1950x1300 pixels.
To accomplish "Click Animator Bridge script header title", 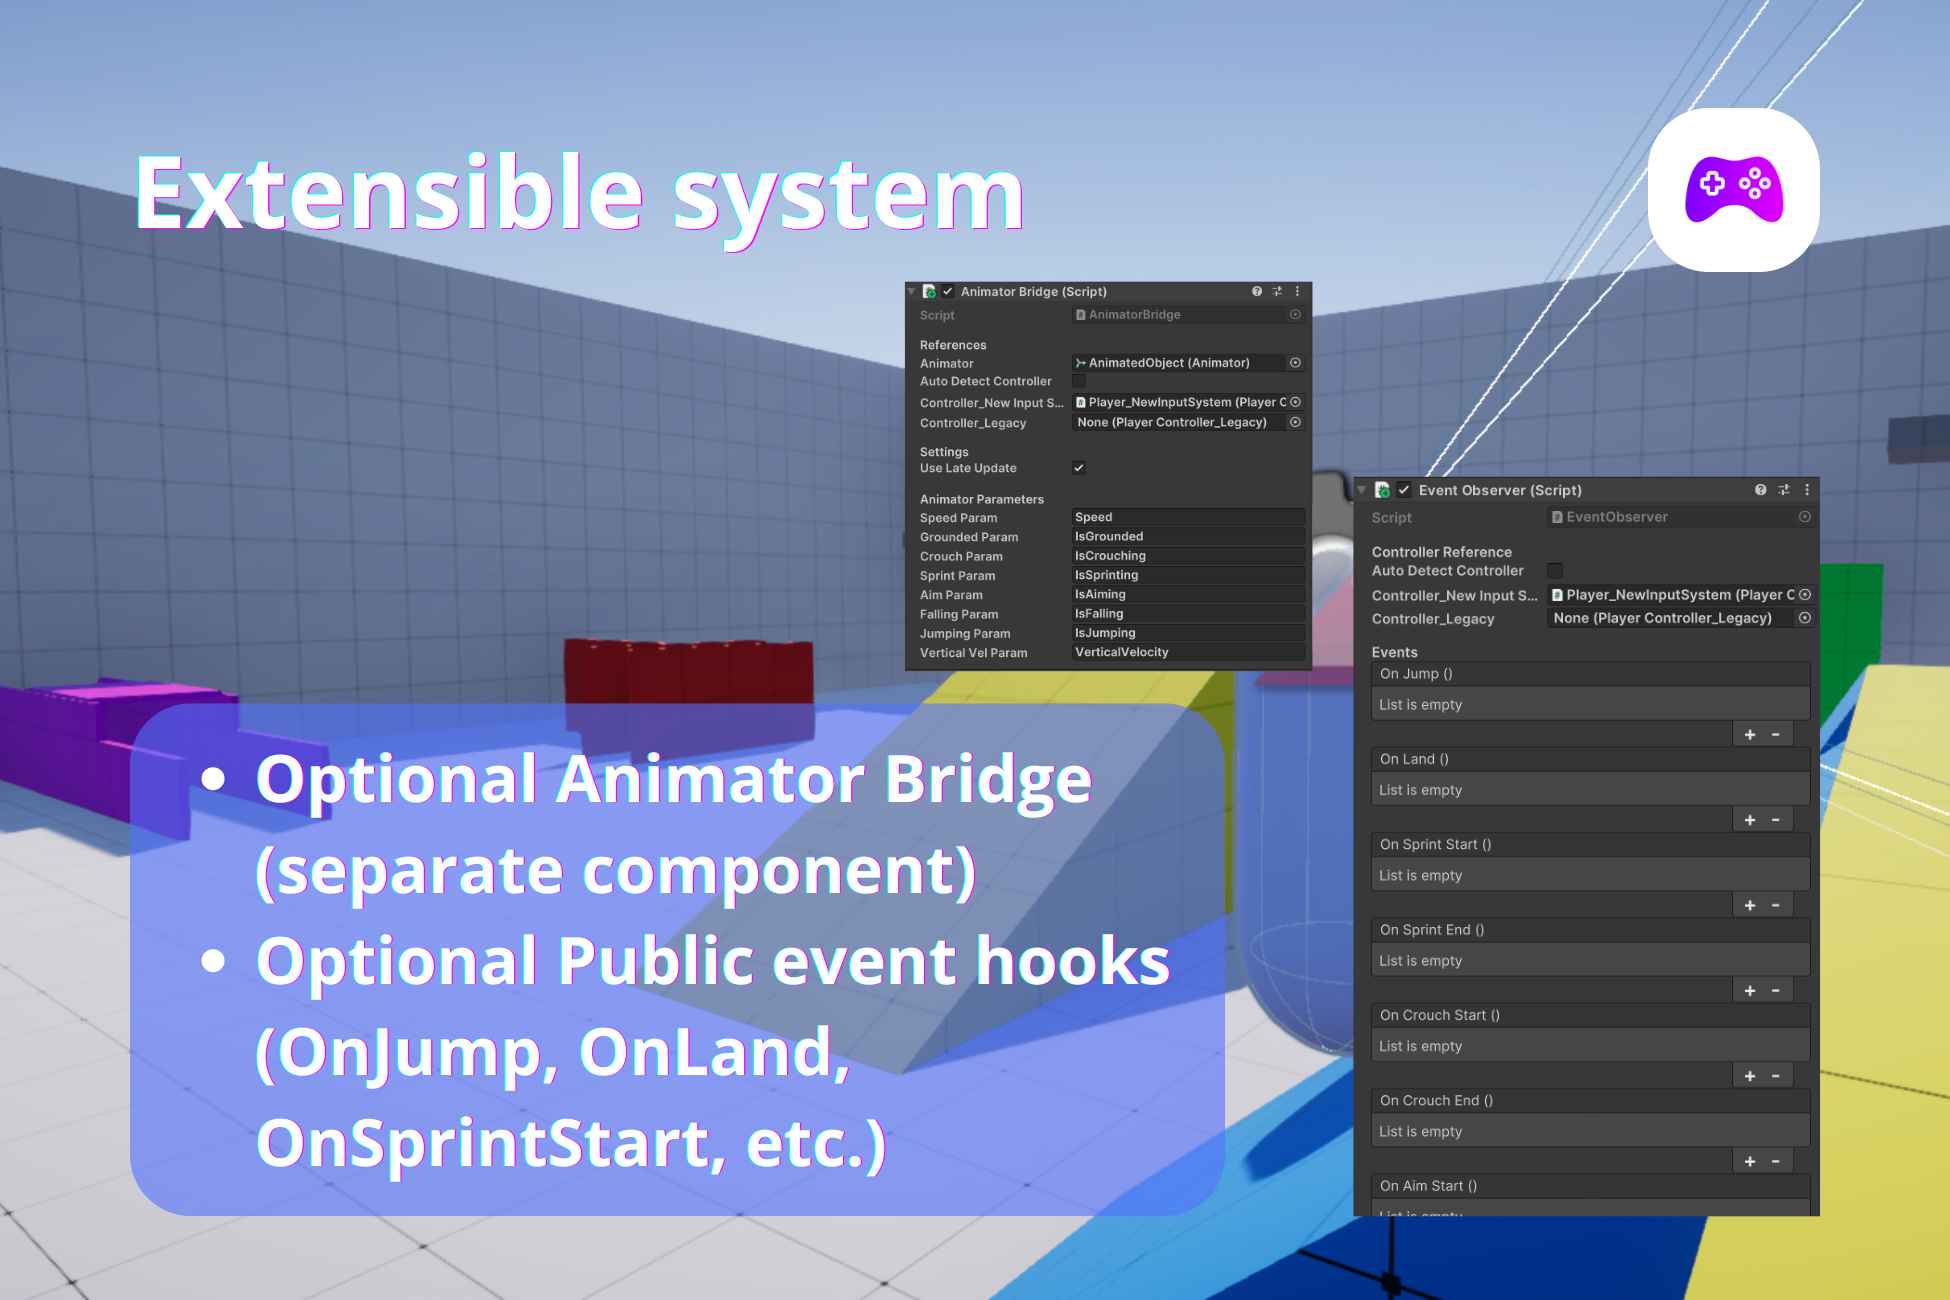I will [1033, 291].
